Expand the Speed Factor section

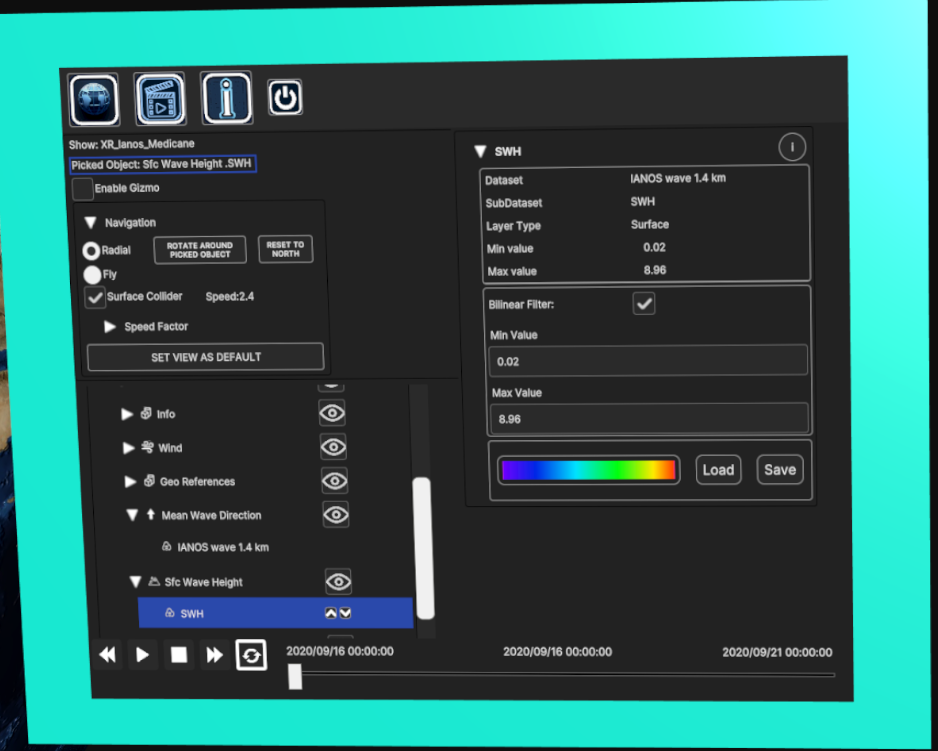110,327
